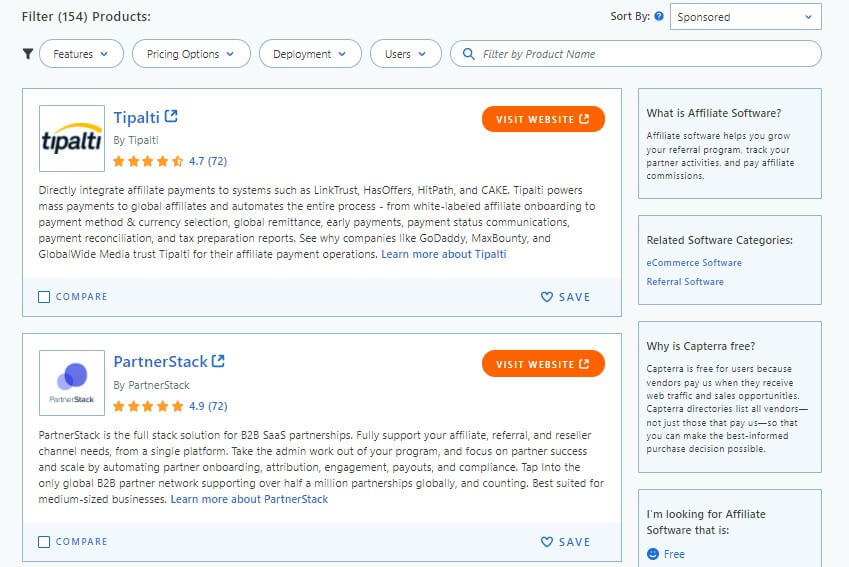
Task: Open the Sort By Sponsored dropdown
Action: coord(744,17)
